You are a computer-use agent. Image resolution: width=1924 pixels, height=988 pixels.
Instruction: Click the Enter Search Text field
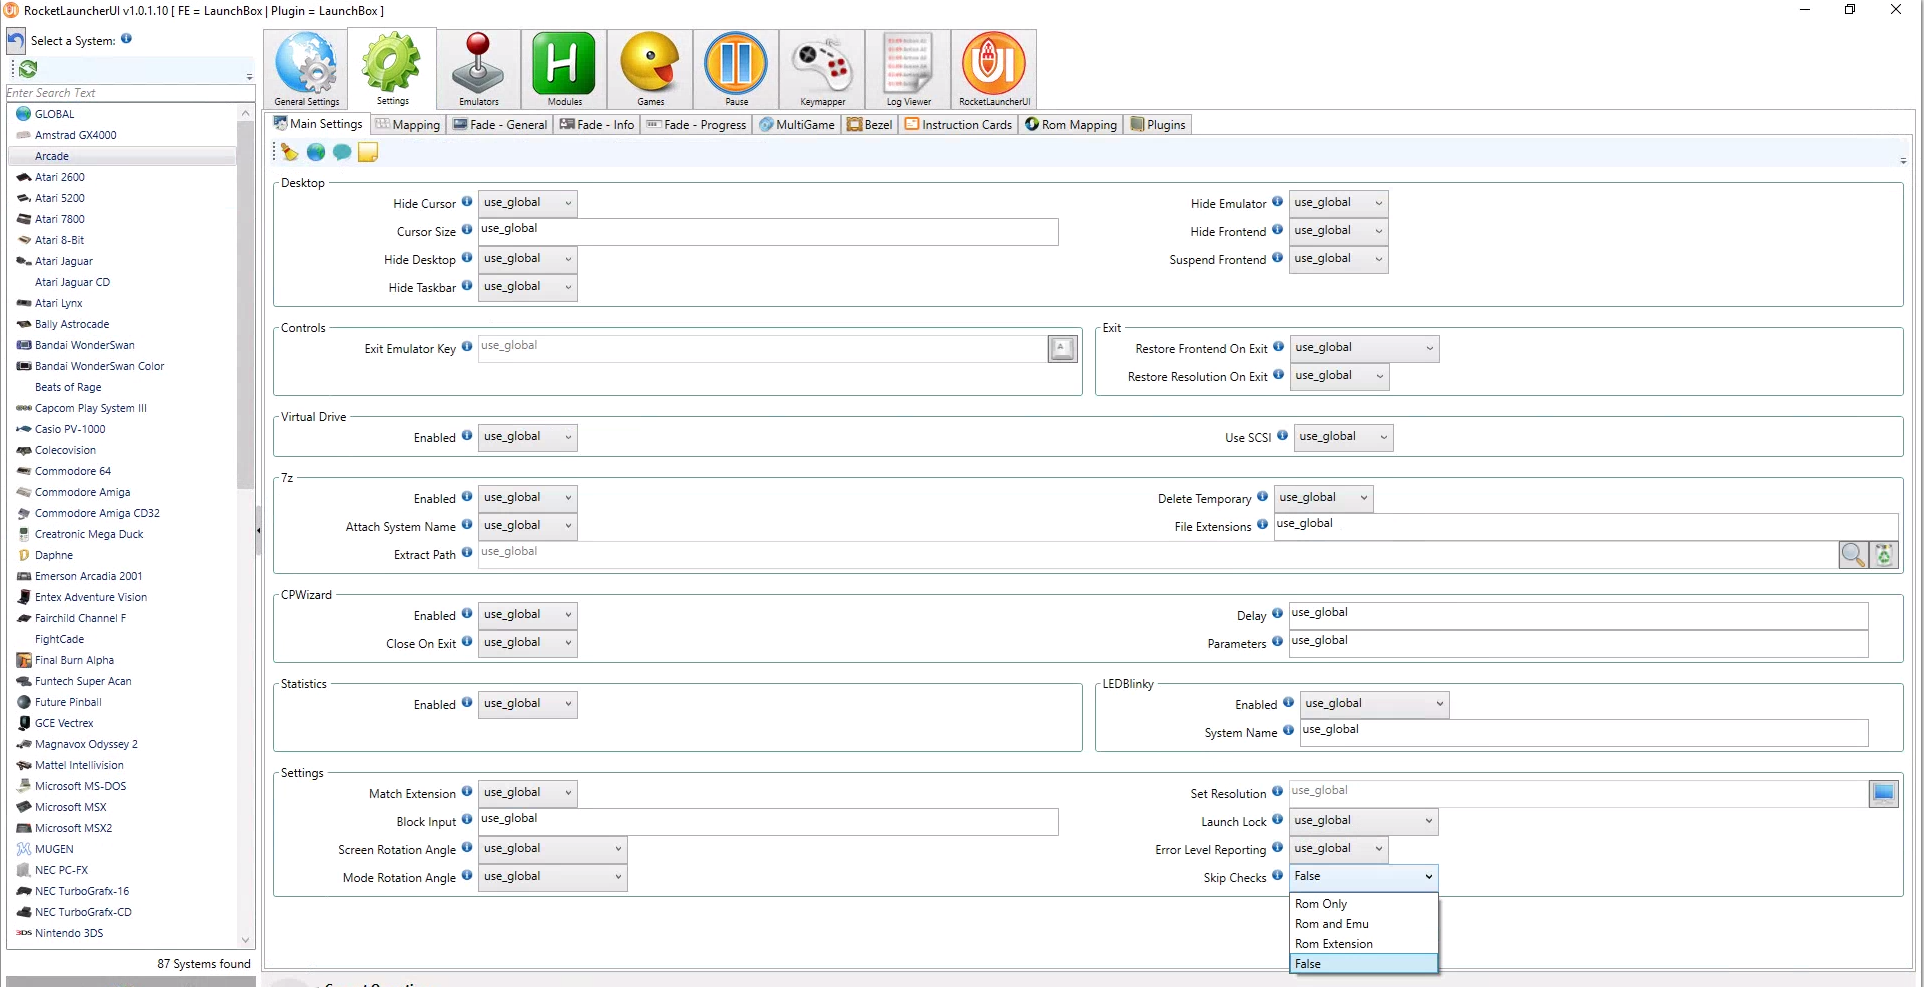point(130,93)
